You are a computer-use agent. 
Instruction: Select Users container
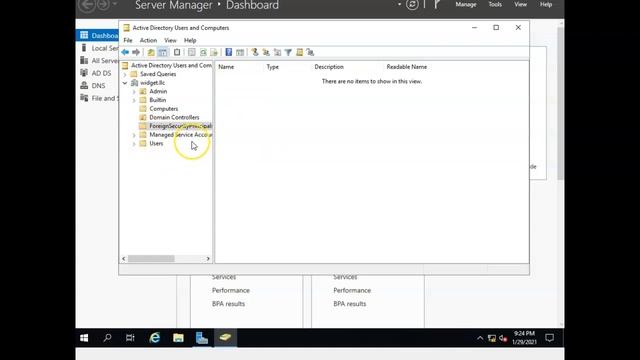coord(156,143)
